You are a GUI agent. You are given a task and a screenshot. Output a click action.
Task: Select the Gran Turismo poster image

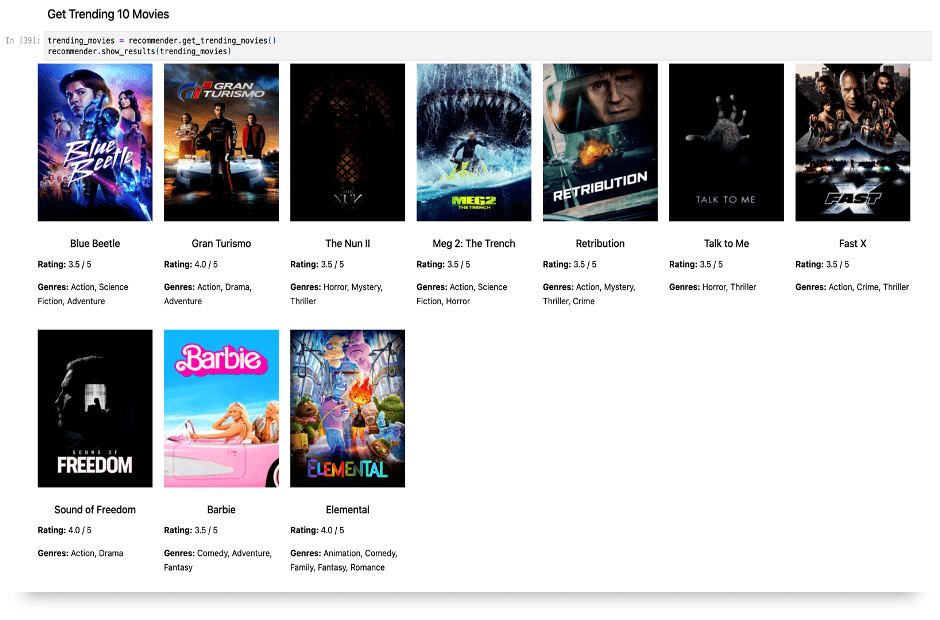coord(221,142)
